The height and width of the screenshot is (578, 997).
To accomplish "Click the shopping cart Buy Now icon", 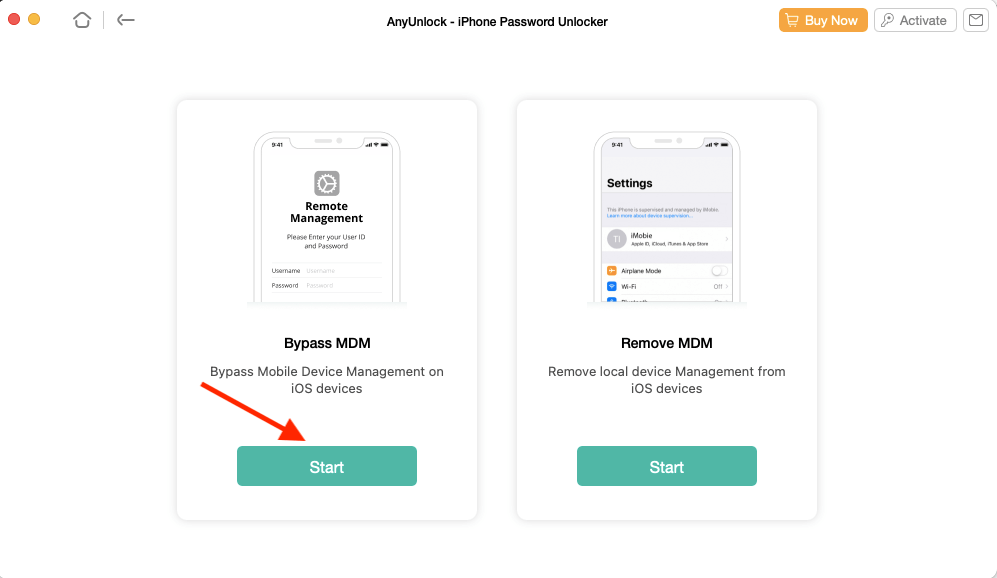I will click(792, 20).
